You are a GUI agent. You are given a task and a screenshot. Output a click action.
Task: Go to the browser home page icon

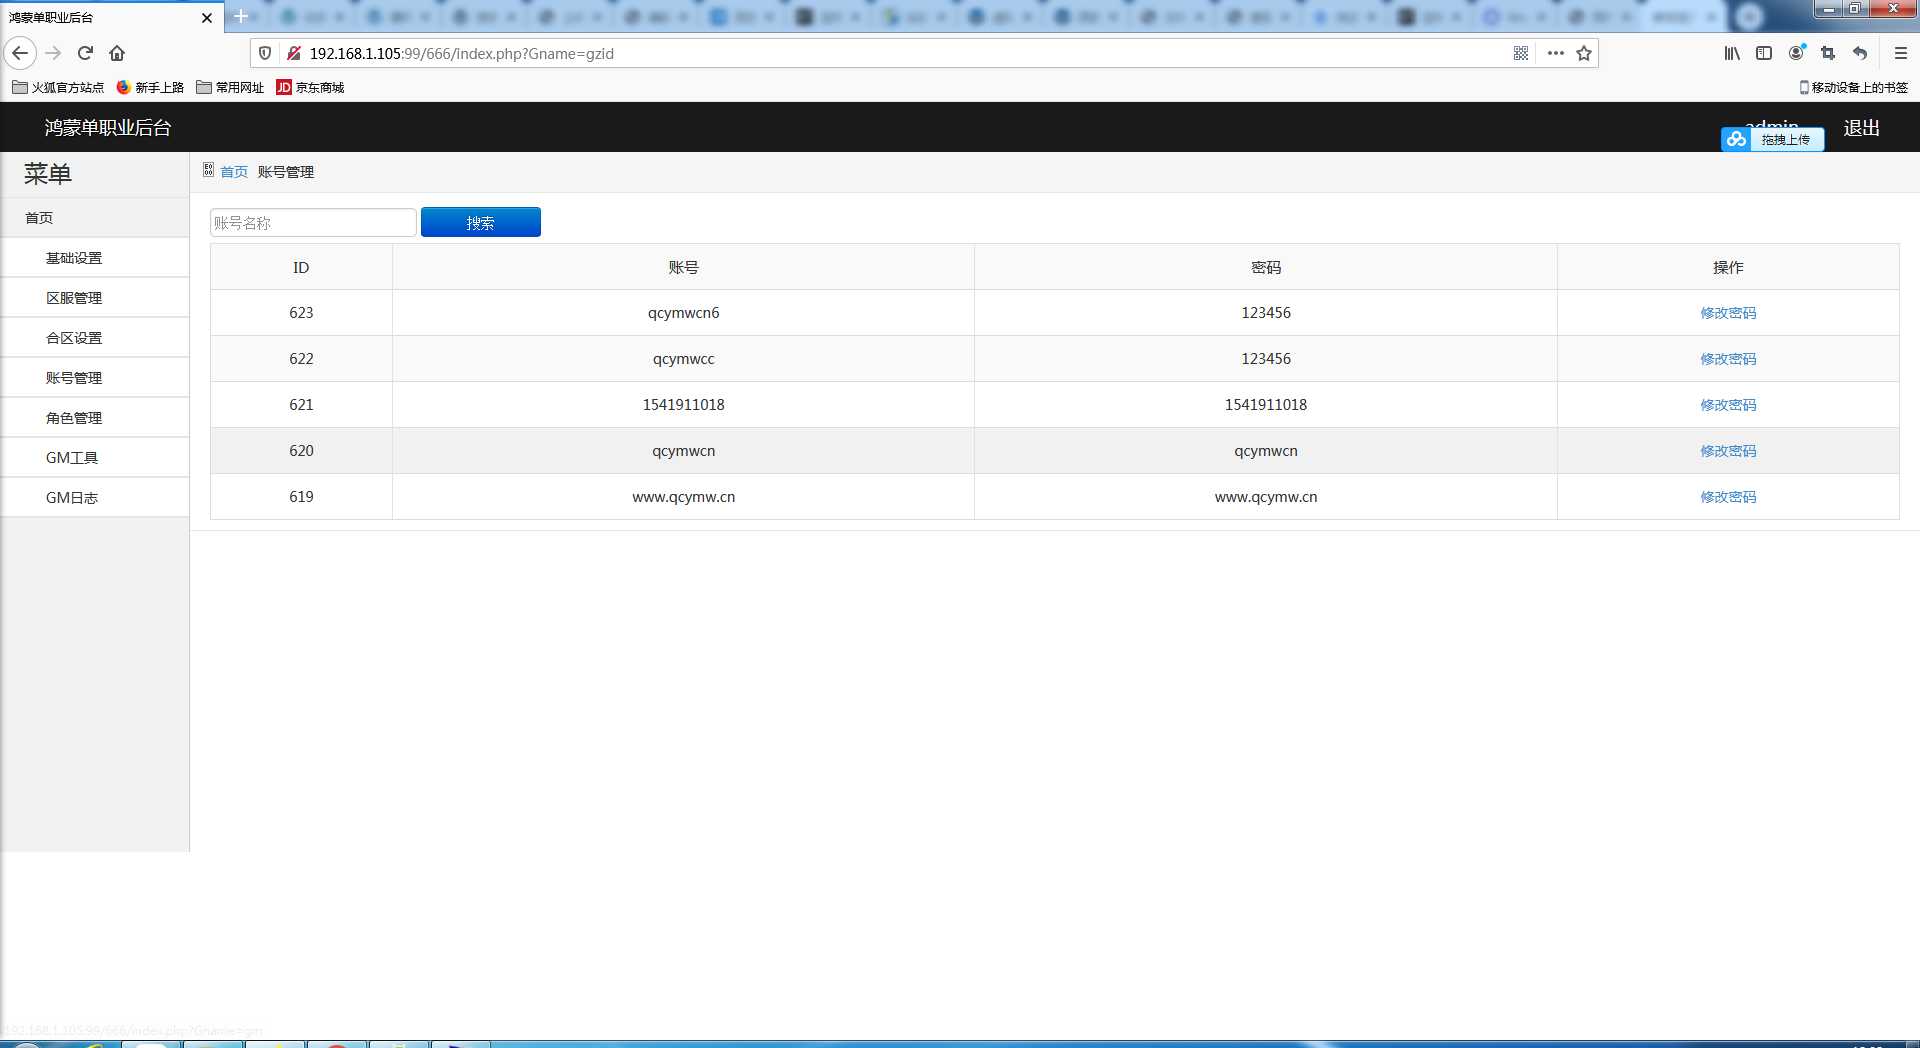(x=117, y=53)
